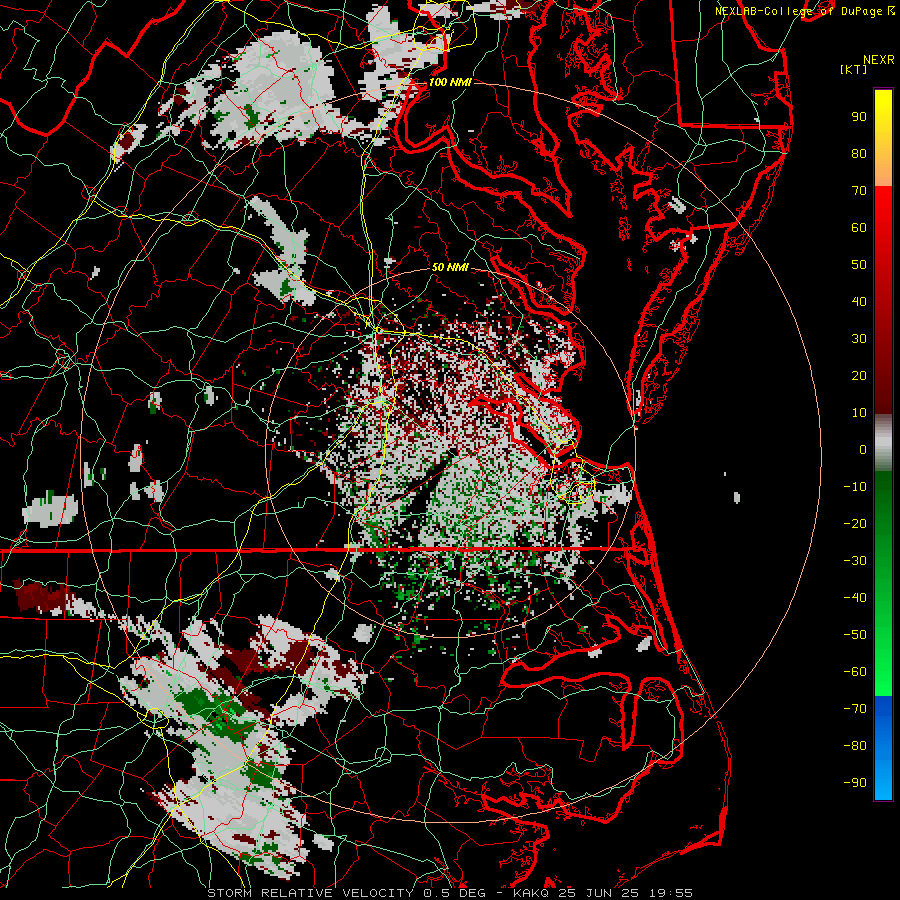Click the 100 NMI range ring label
This screenshot has height=900, width=900.
click(x=450, y=82)
